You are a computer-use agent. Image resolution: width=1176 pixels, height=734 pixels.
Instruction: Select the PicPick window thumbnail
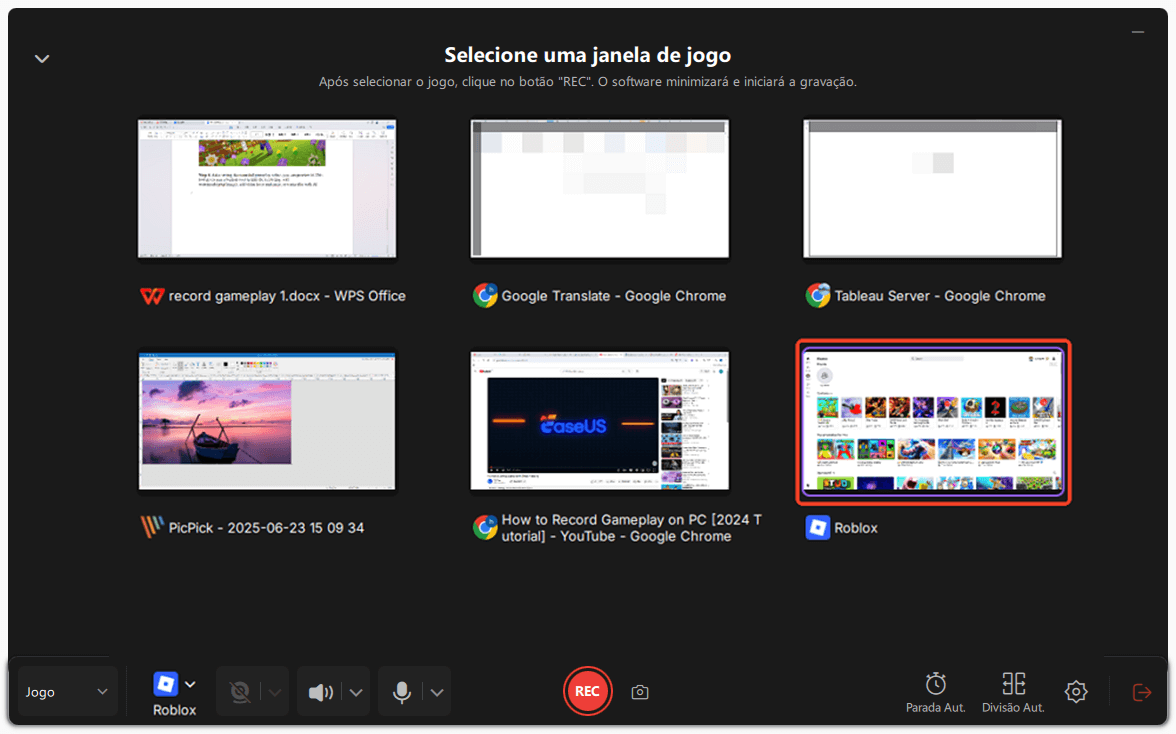point(267,421)
